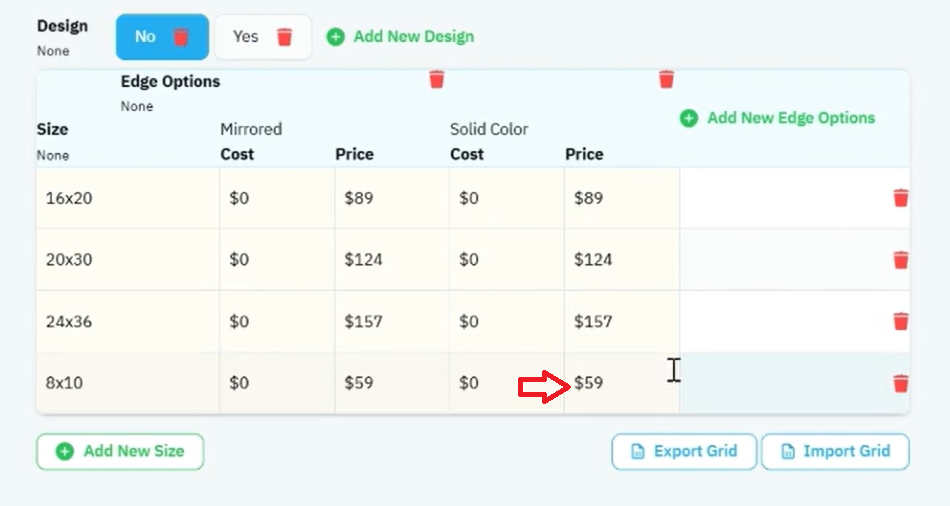Open Import Grid

tap(835, 451)
